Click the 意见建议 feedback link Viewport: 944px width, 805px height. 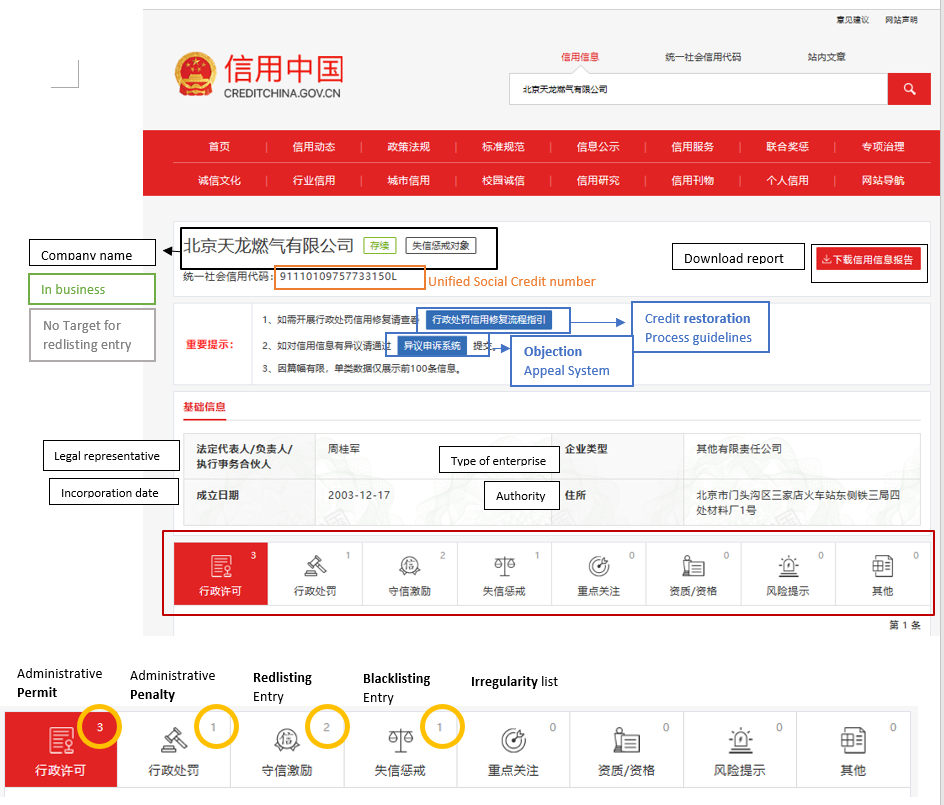point(851,19)
